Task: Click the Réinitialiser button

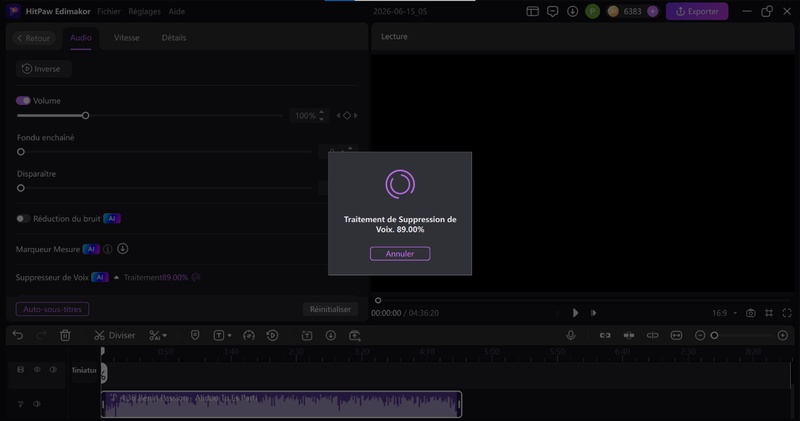Action: point(330,309)
